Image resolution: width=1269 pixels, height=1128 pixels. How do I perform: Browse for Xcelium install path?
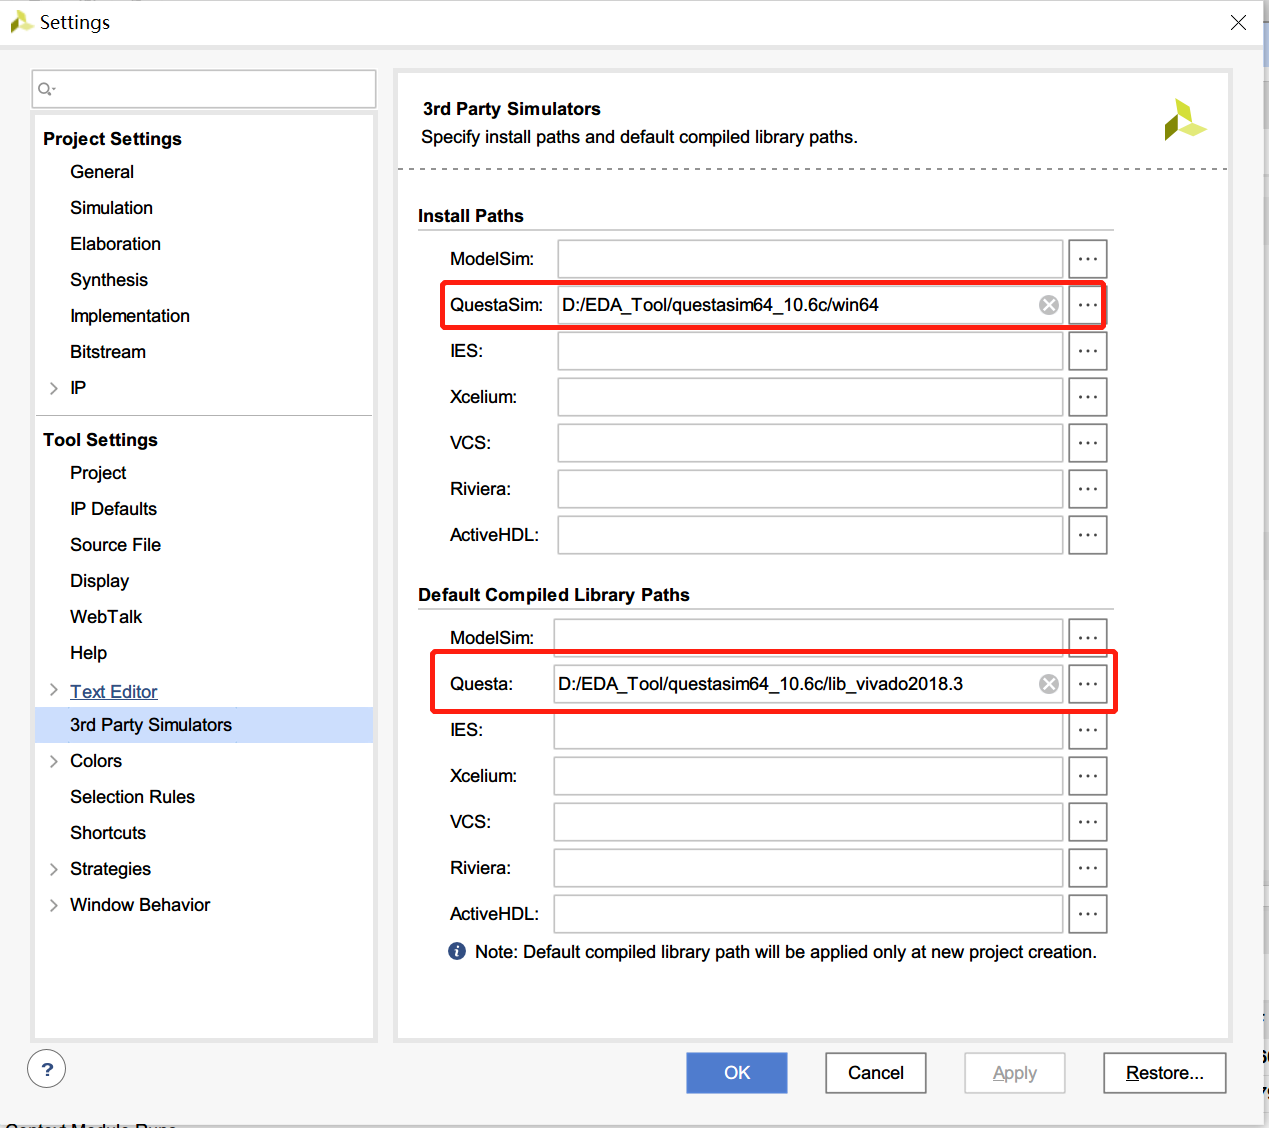tap(1088, 397)
